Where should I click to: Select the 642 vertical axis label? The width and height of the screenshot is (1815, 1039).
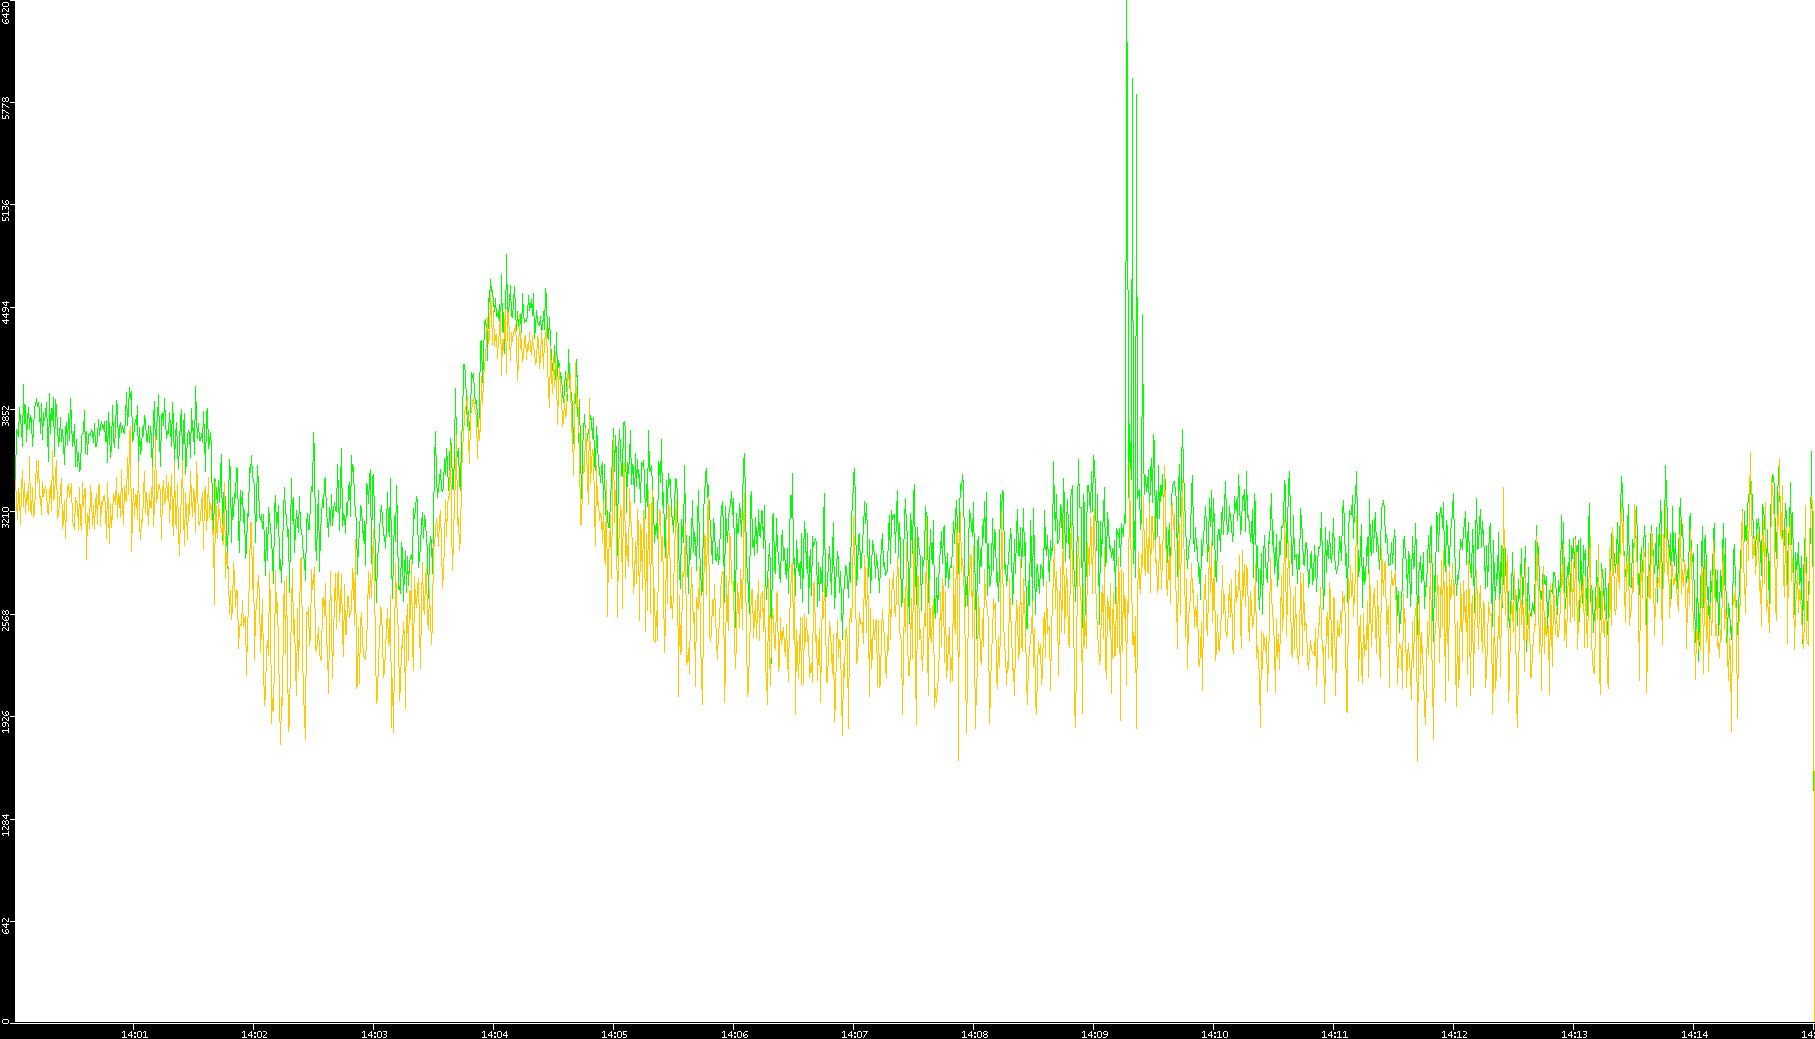[6, 925]
